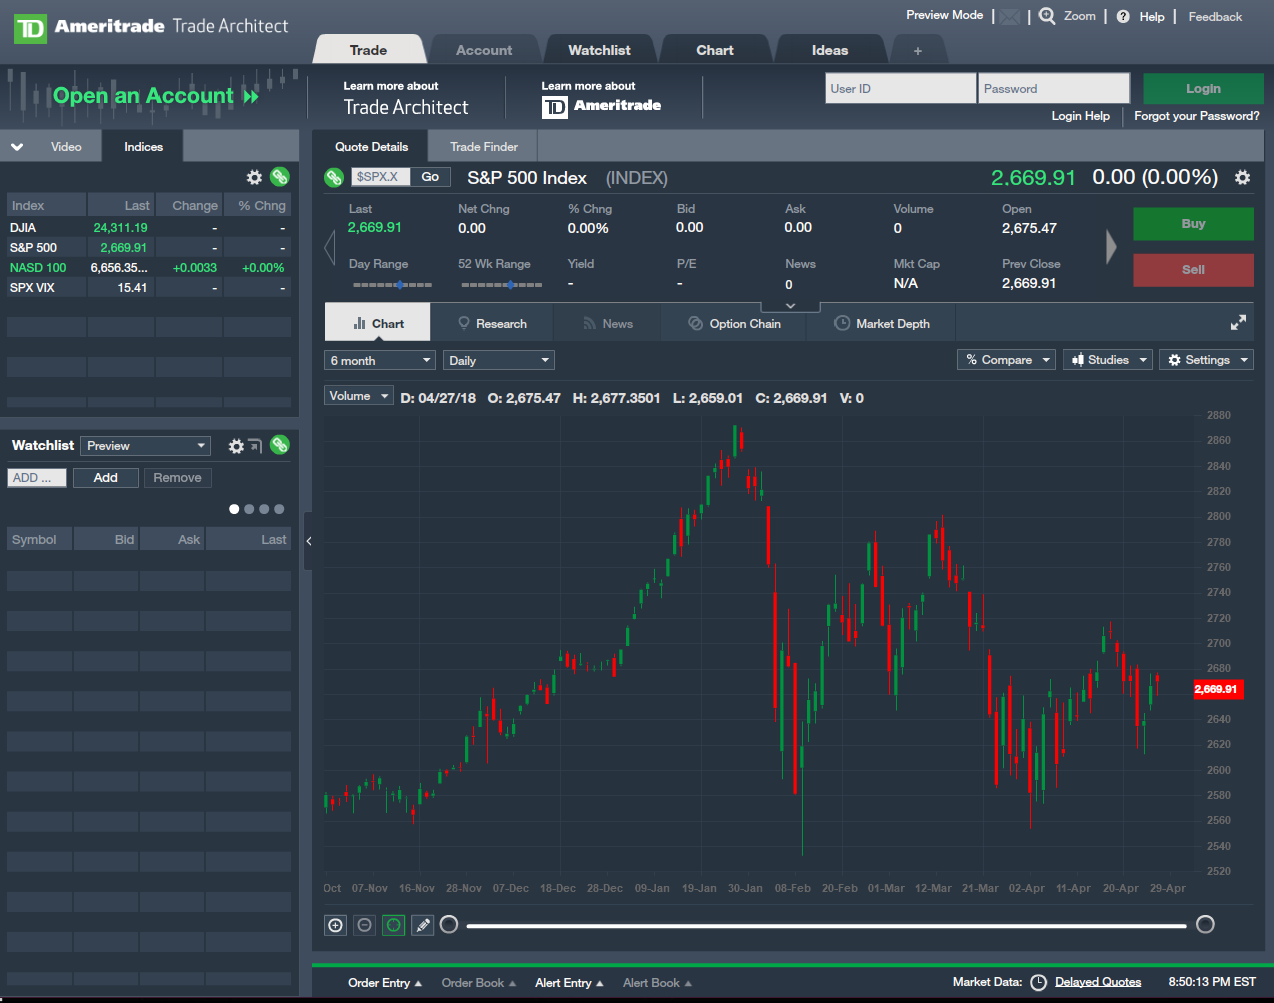1274x1003 pixels.
Task: Open Watchlist panel settings gear
Action: (x=236, y=446)
